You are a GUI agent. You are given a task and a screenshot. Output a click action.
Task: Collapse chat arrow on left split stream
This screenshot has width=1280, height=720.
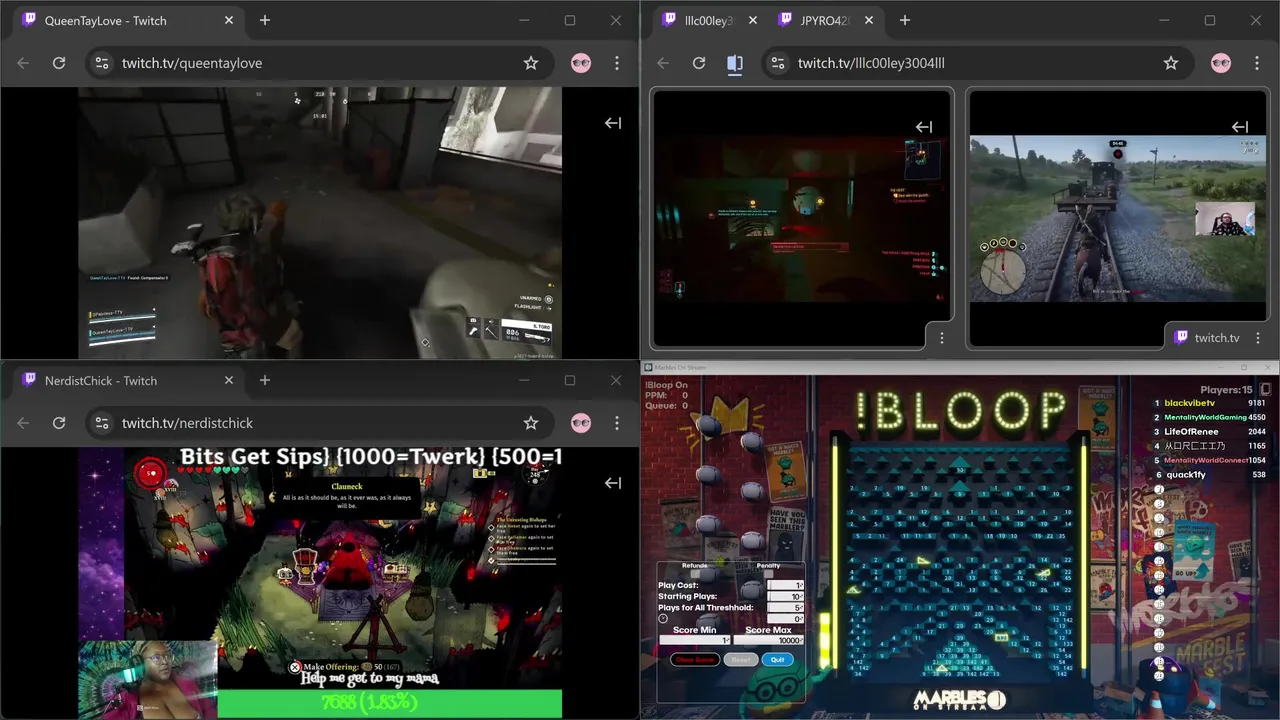coord(924,127)
